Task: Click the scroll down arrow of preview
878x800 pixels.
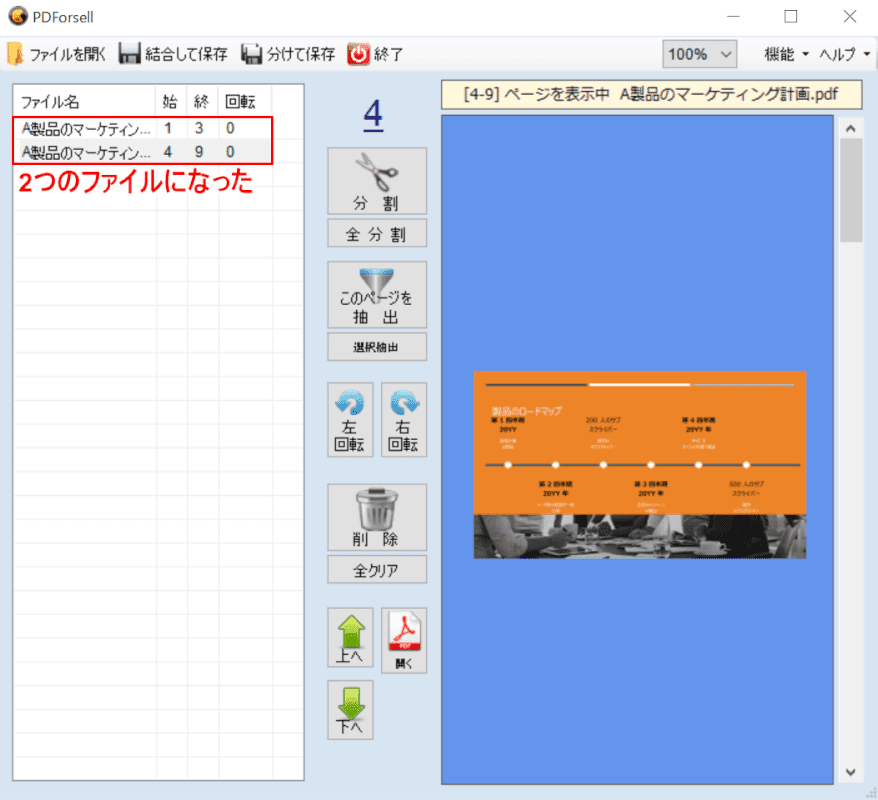Action: (x=851, y=772)
